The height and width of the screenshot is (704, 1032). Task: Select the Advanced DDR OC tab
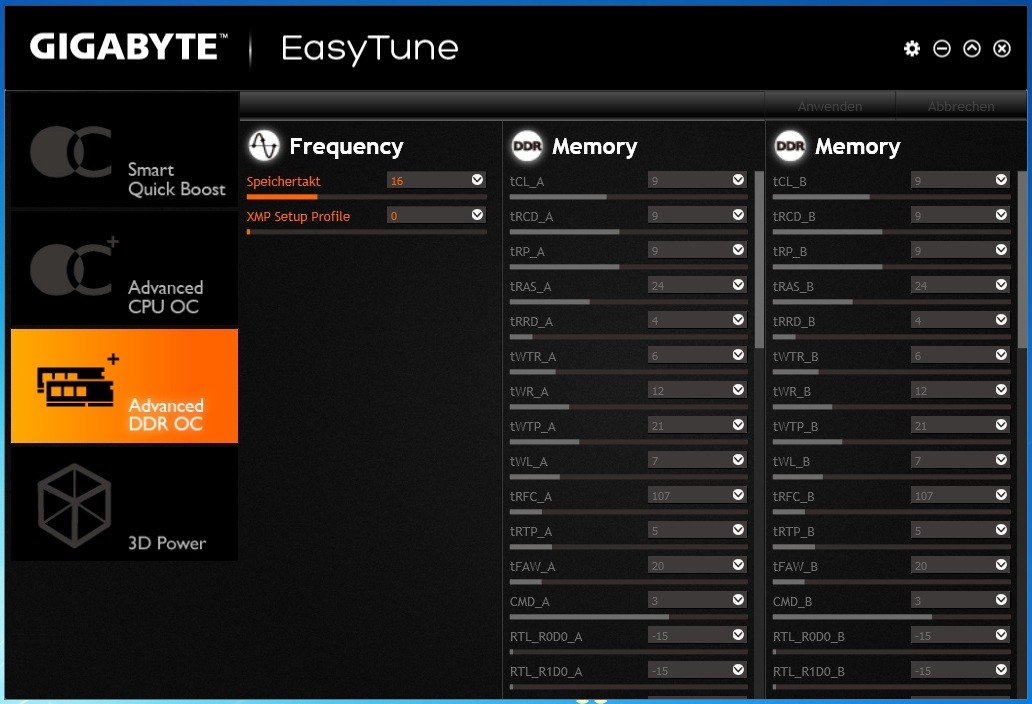pos(124,386)
